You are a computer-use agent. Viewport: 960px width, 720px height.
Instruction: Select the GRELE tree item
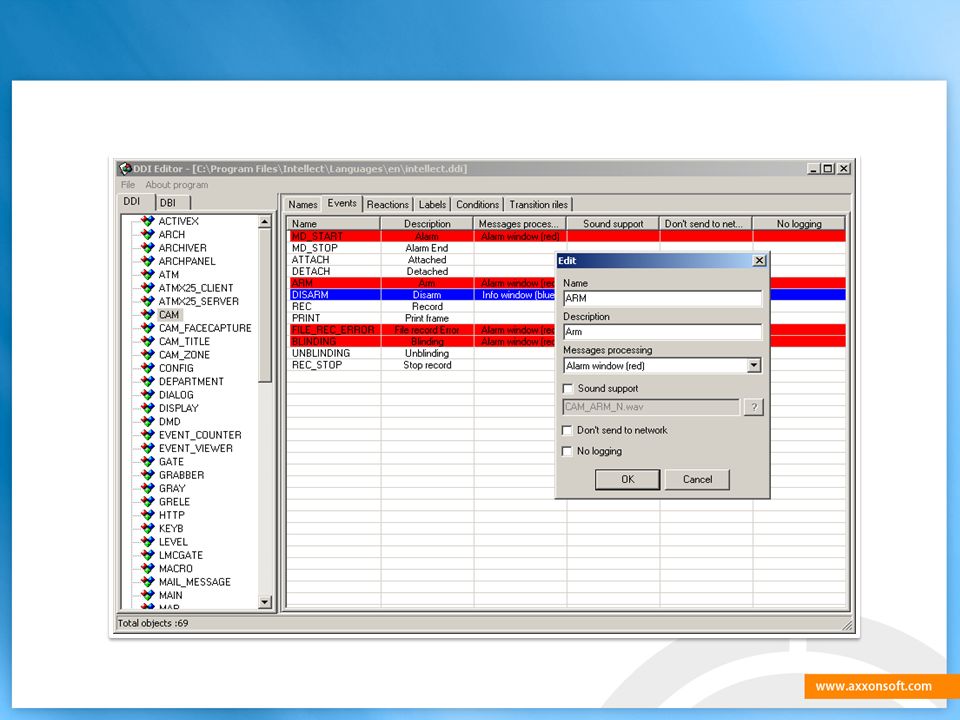(174, 502)
